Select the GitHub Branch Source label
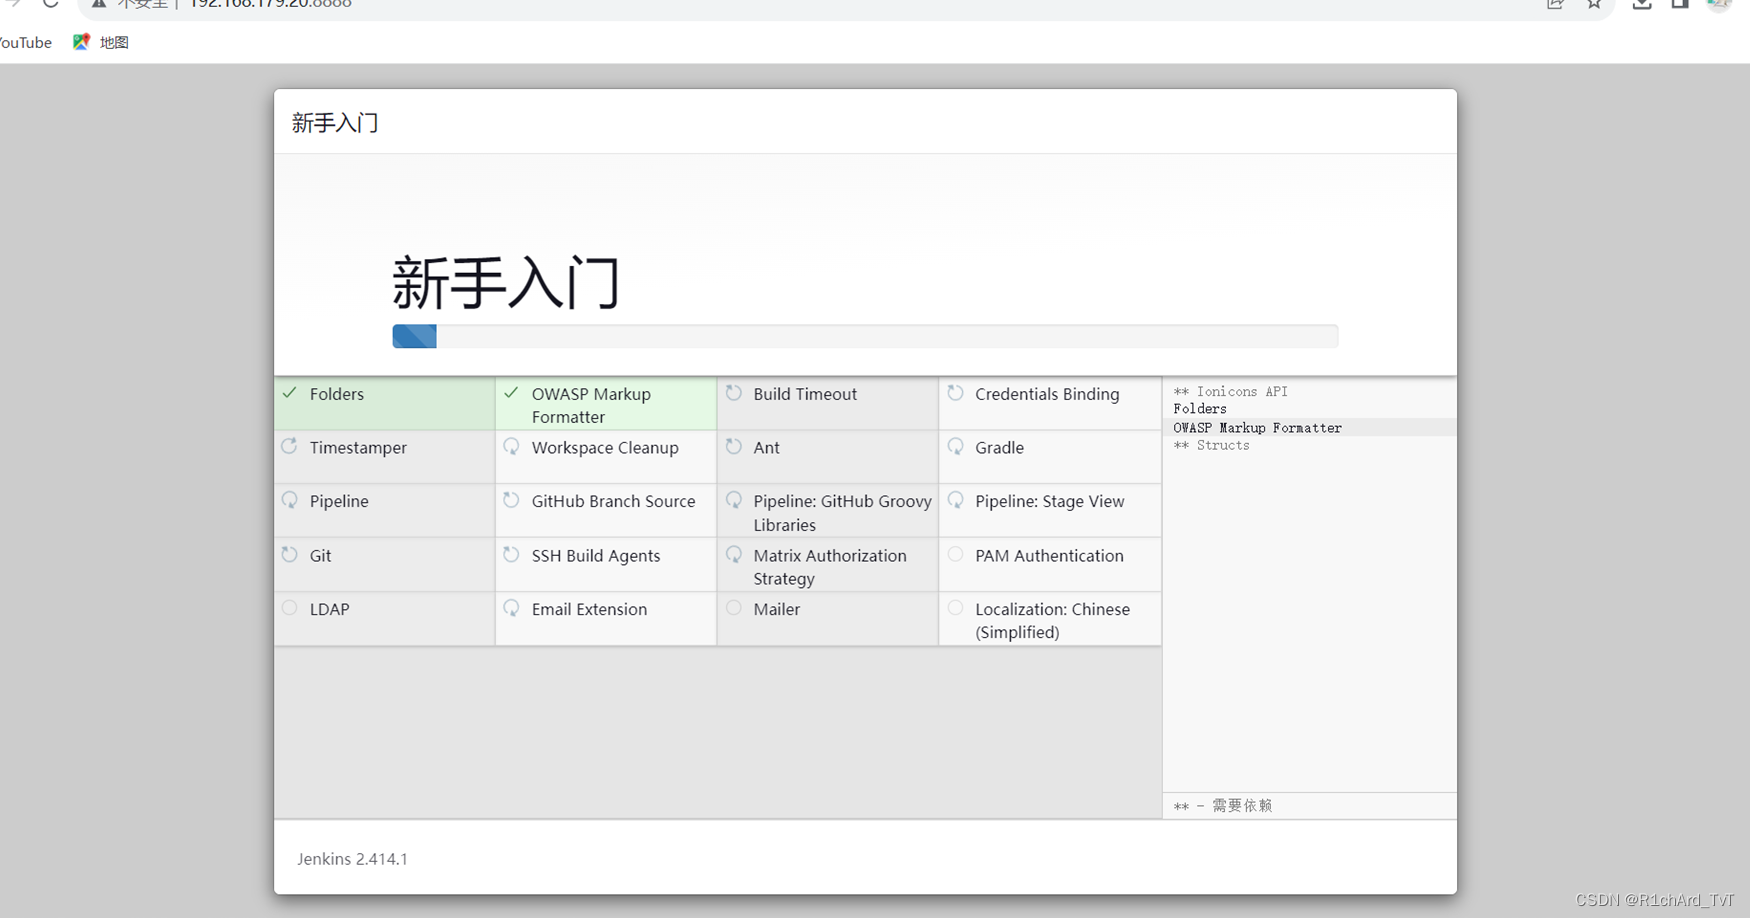This screenshot has height=918, width=1750. [613, 501]
